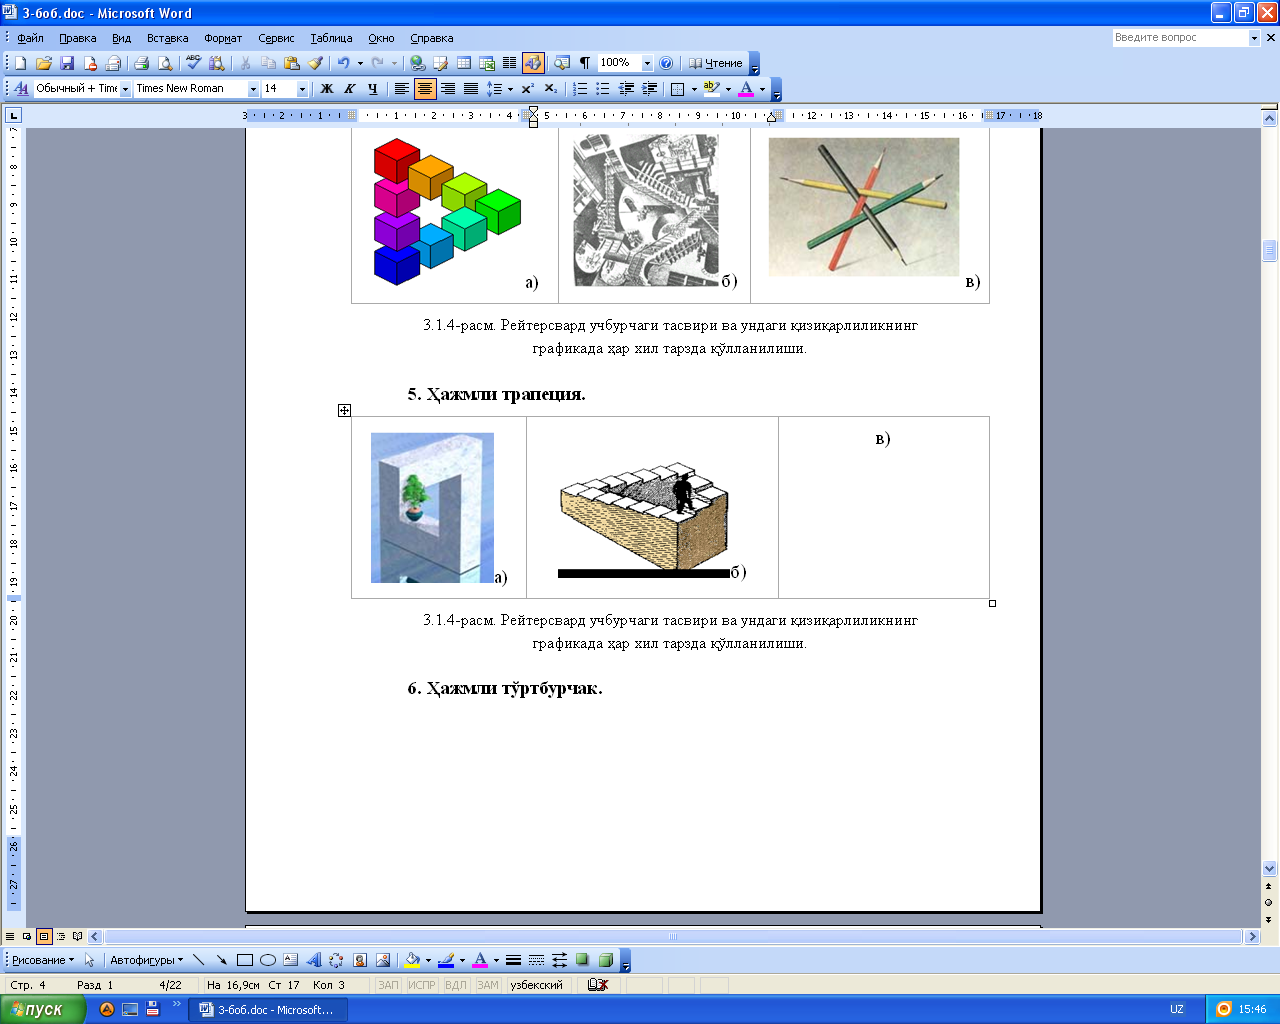Viewport: 1280px width, 1024px height.
Task: Toggle the Document Map
Action: coord(561,63)
